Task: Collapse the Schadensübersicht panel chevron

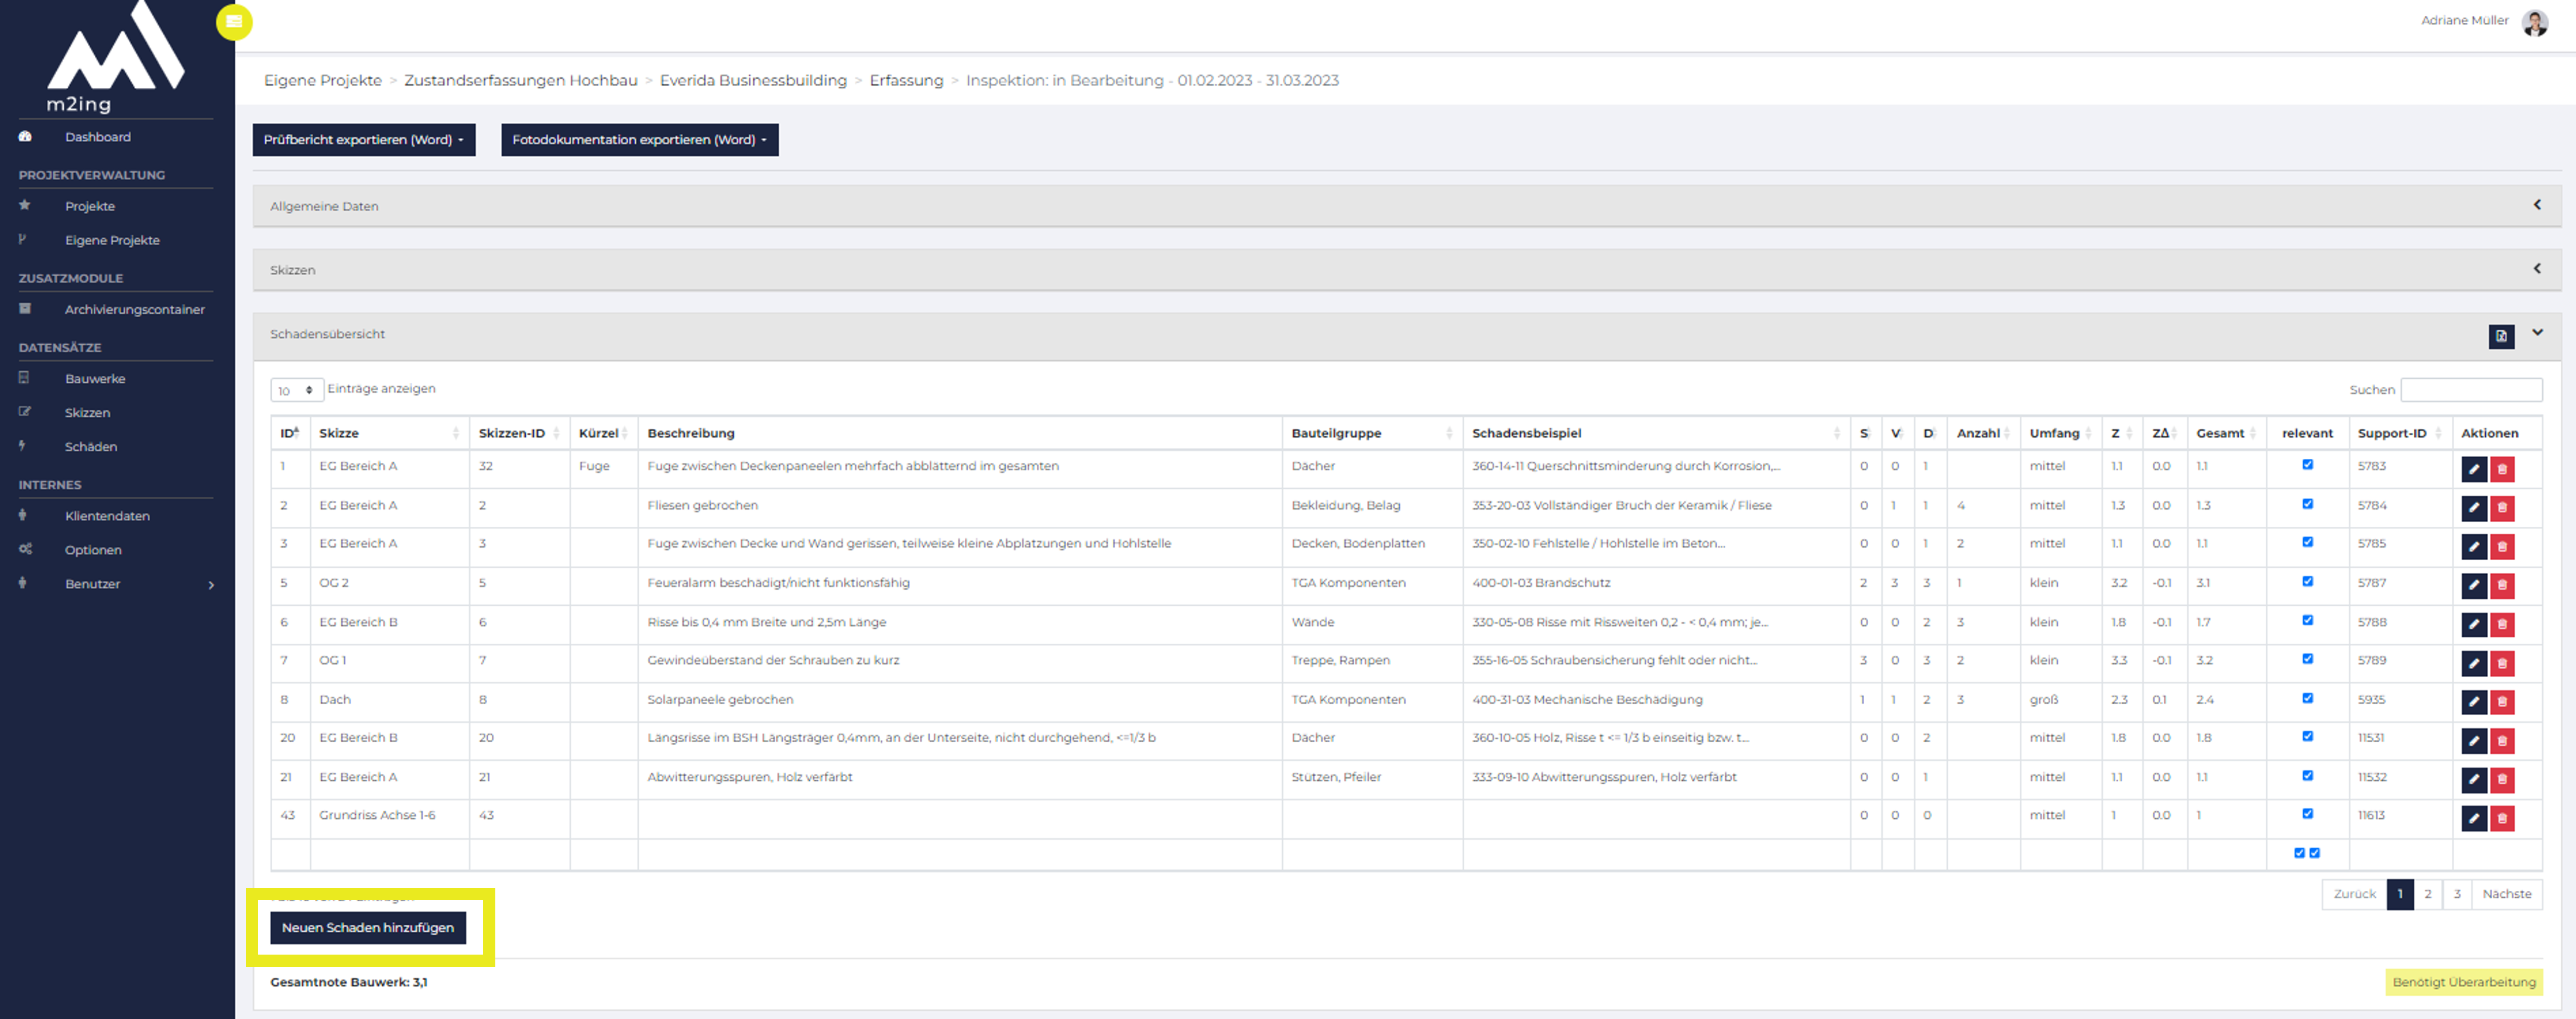Action: (2537, 332)
